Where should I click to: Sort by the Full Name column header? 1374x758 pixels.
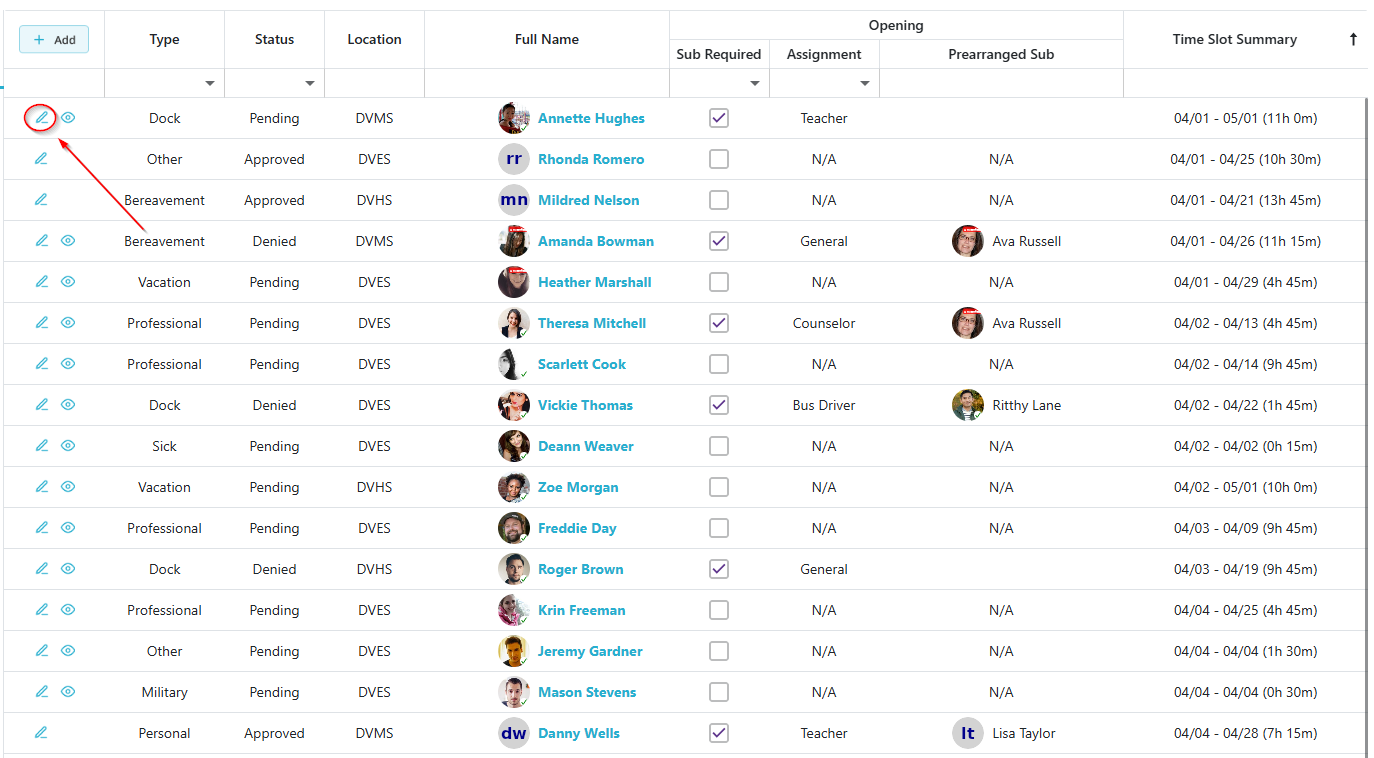pos(547,40)
